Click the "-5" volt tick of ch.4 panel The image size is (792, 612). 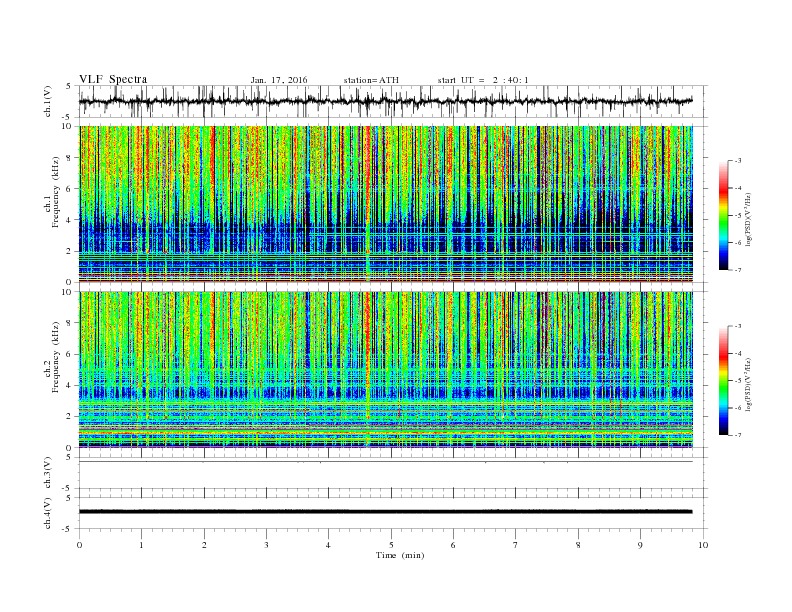68,529
